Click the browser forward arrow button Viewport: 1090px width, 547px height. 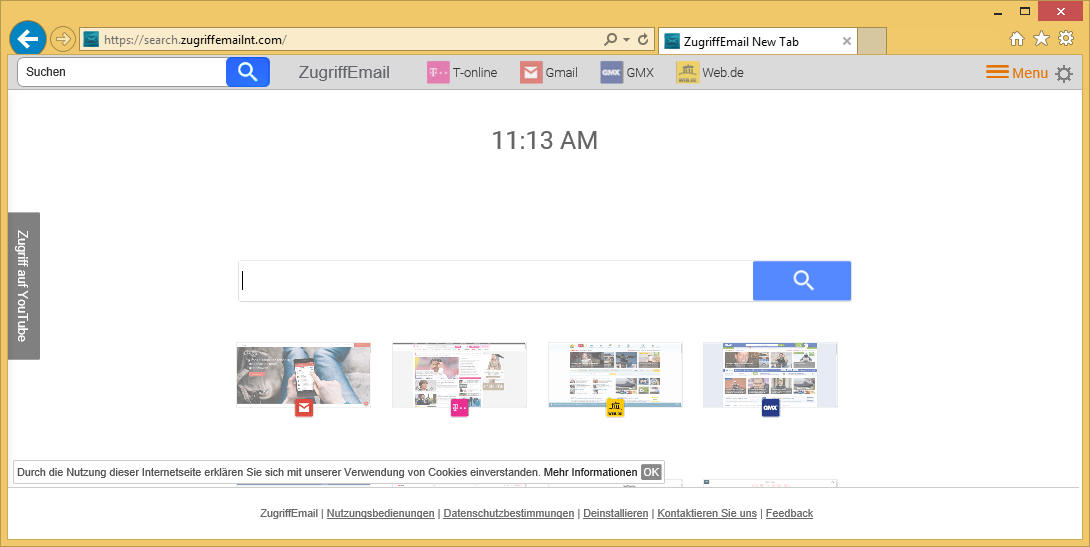(x=63, y=40)
